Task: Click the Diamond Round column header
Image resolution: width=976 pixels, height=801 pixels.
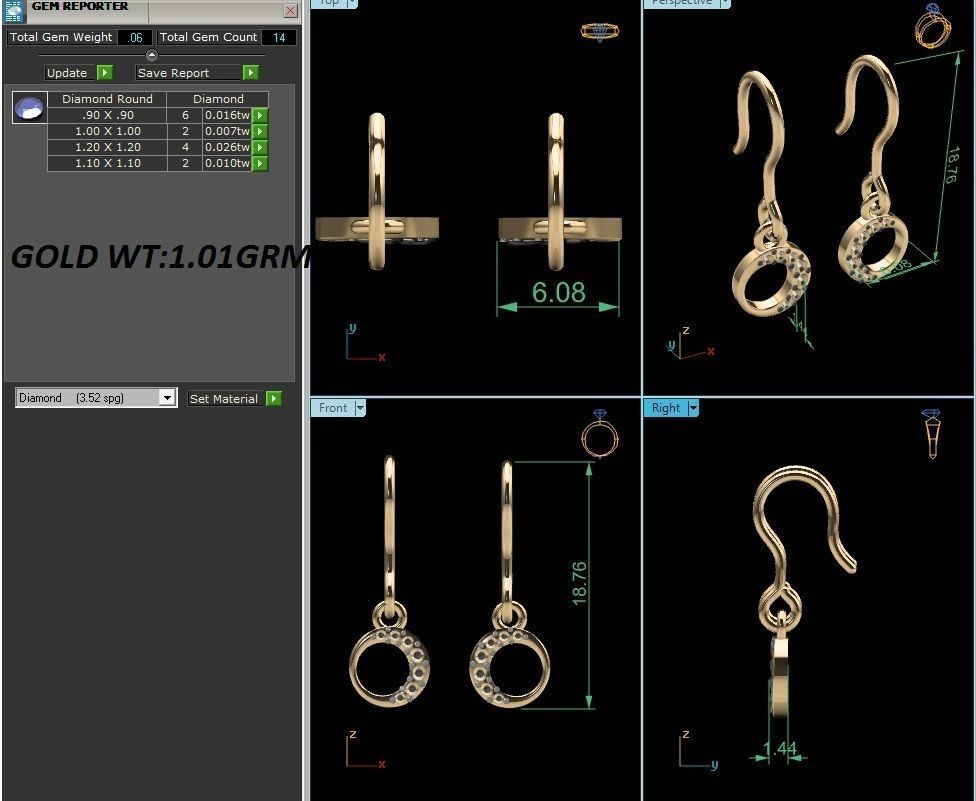Action: (x=107, y=99)
